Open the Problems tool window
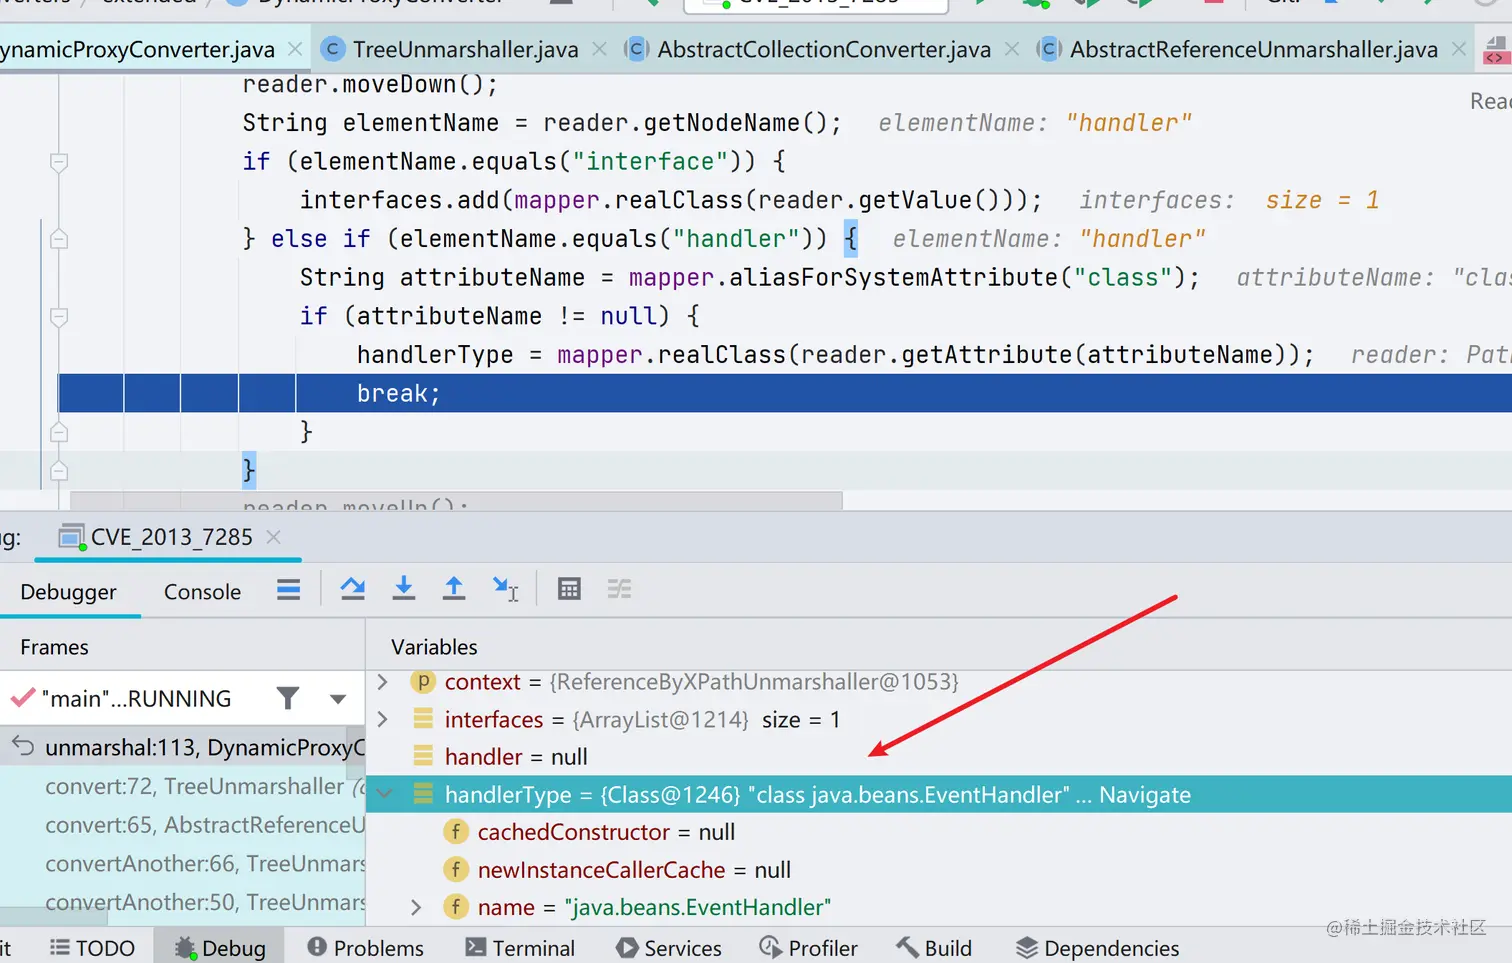Viewport: 1512px width, 963px height. (x=365, y=948)
